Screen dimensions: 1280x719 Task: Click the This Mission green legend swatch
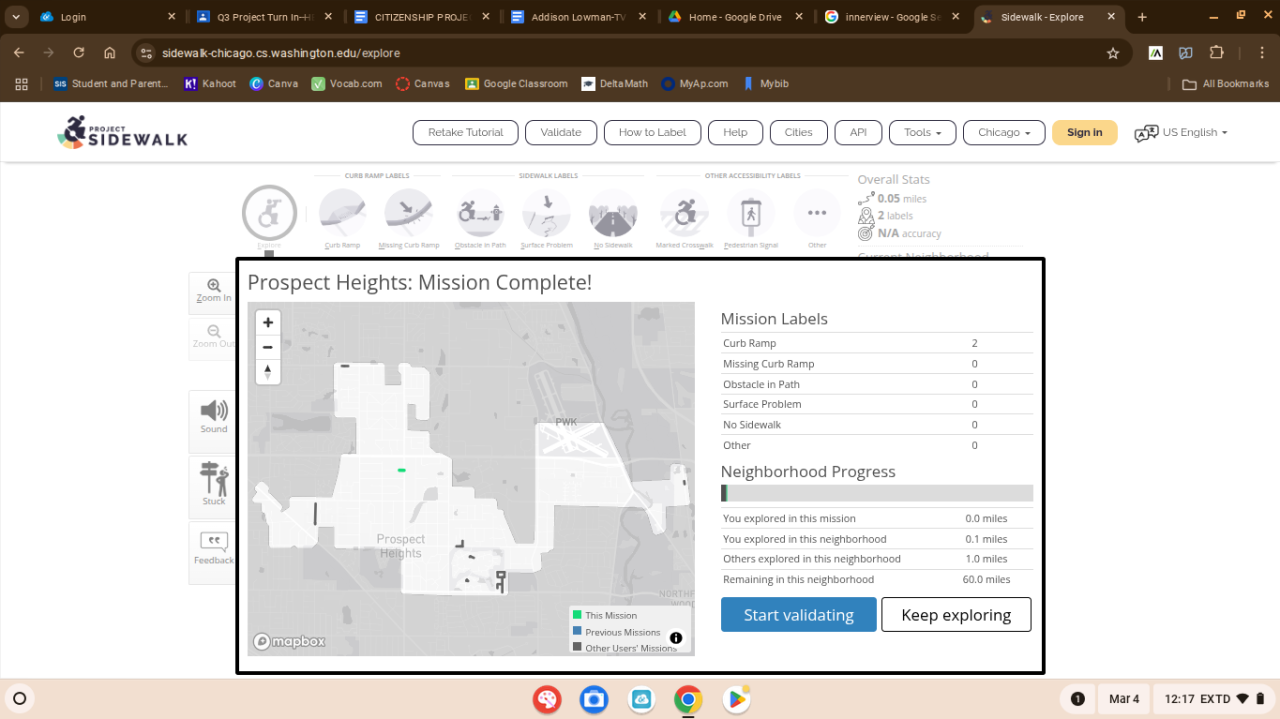[577, 615]
